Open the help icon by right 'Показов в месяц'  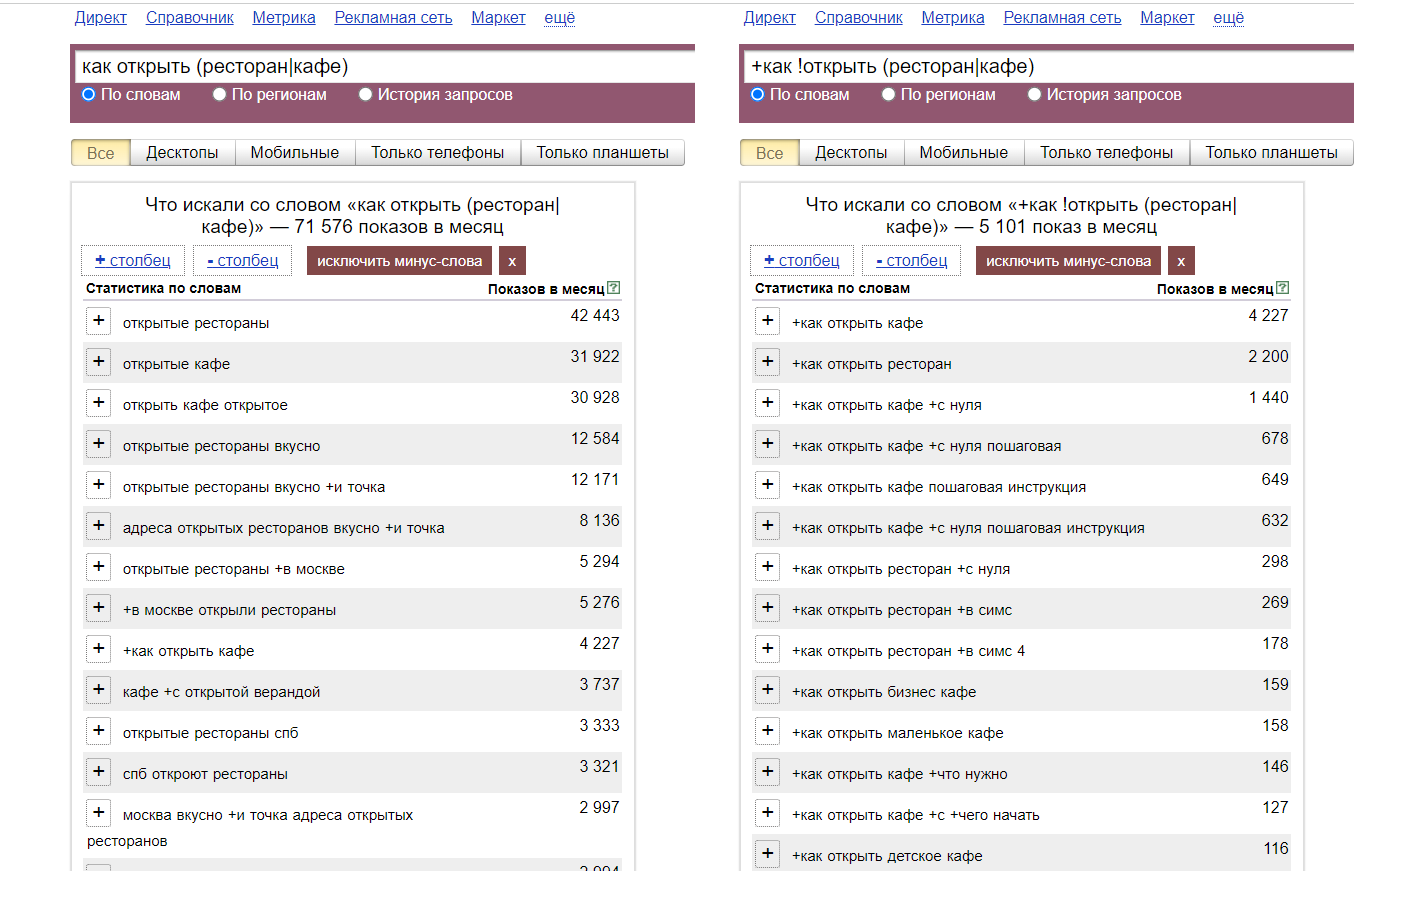point(1283,288)
